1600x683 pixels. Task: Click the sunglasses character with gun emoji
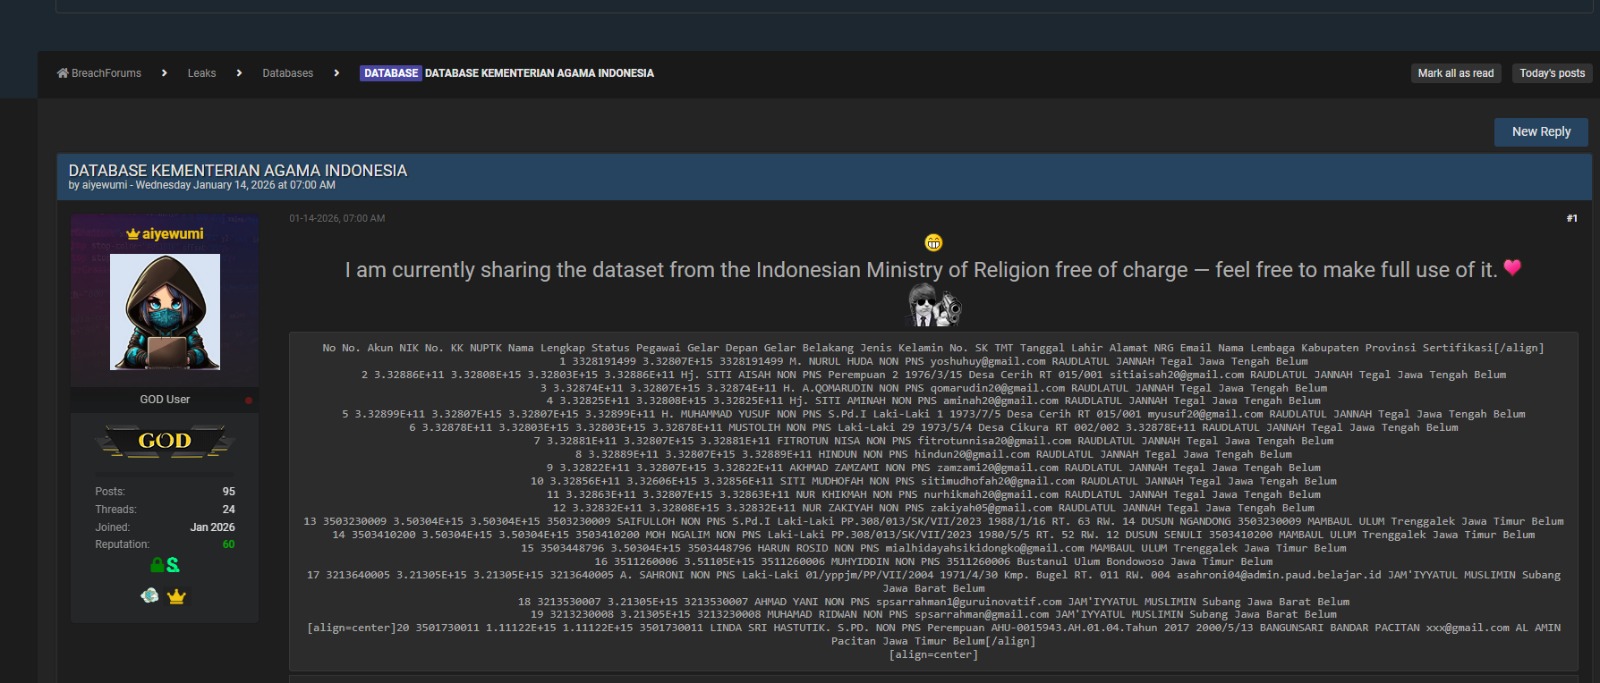click(934, 305)
